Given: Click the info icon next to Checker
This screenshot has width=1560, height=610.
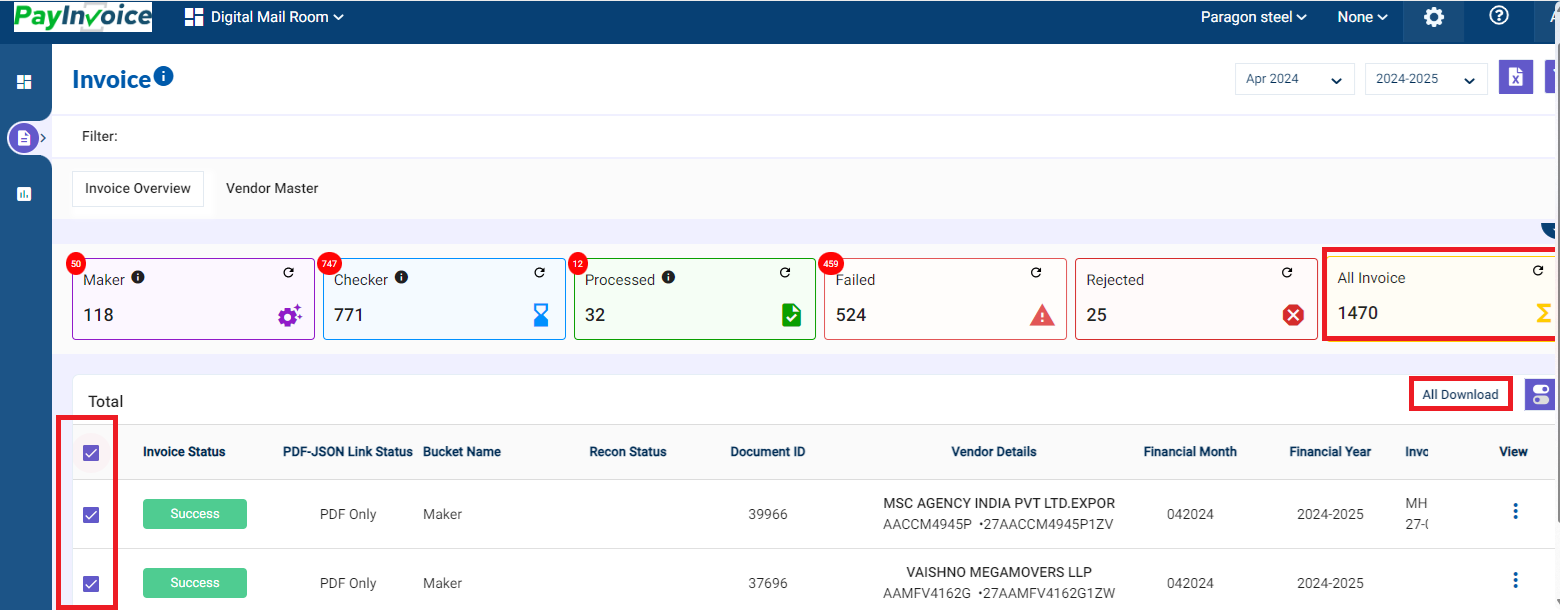Looking at the screenshot, I should pos(401,277).
